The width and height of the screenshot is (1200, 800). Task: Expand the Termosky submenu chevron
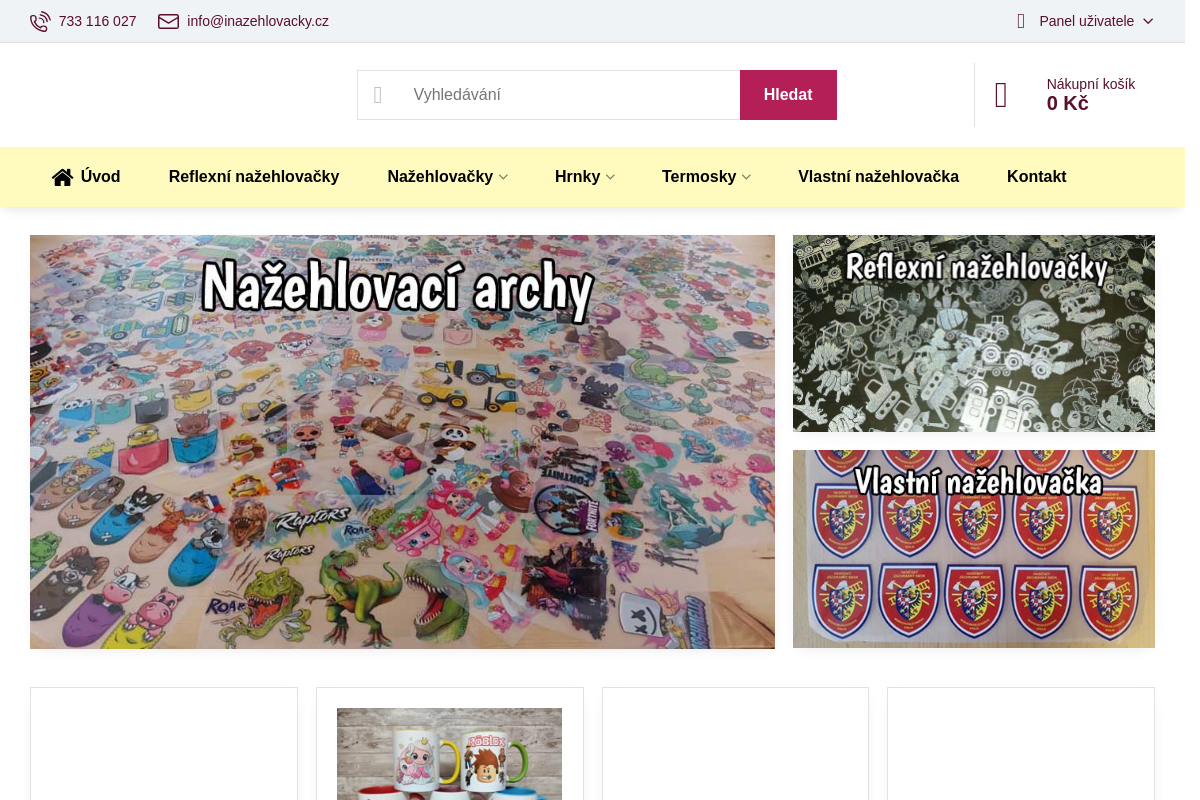tap(746, 177)
